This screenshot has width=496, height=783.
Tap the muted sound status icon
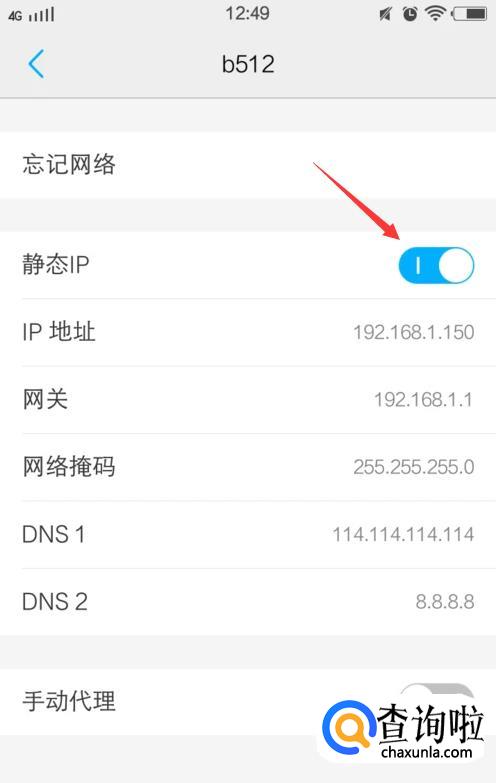[x=385, y=14]
